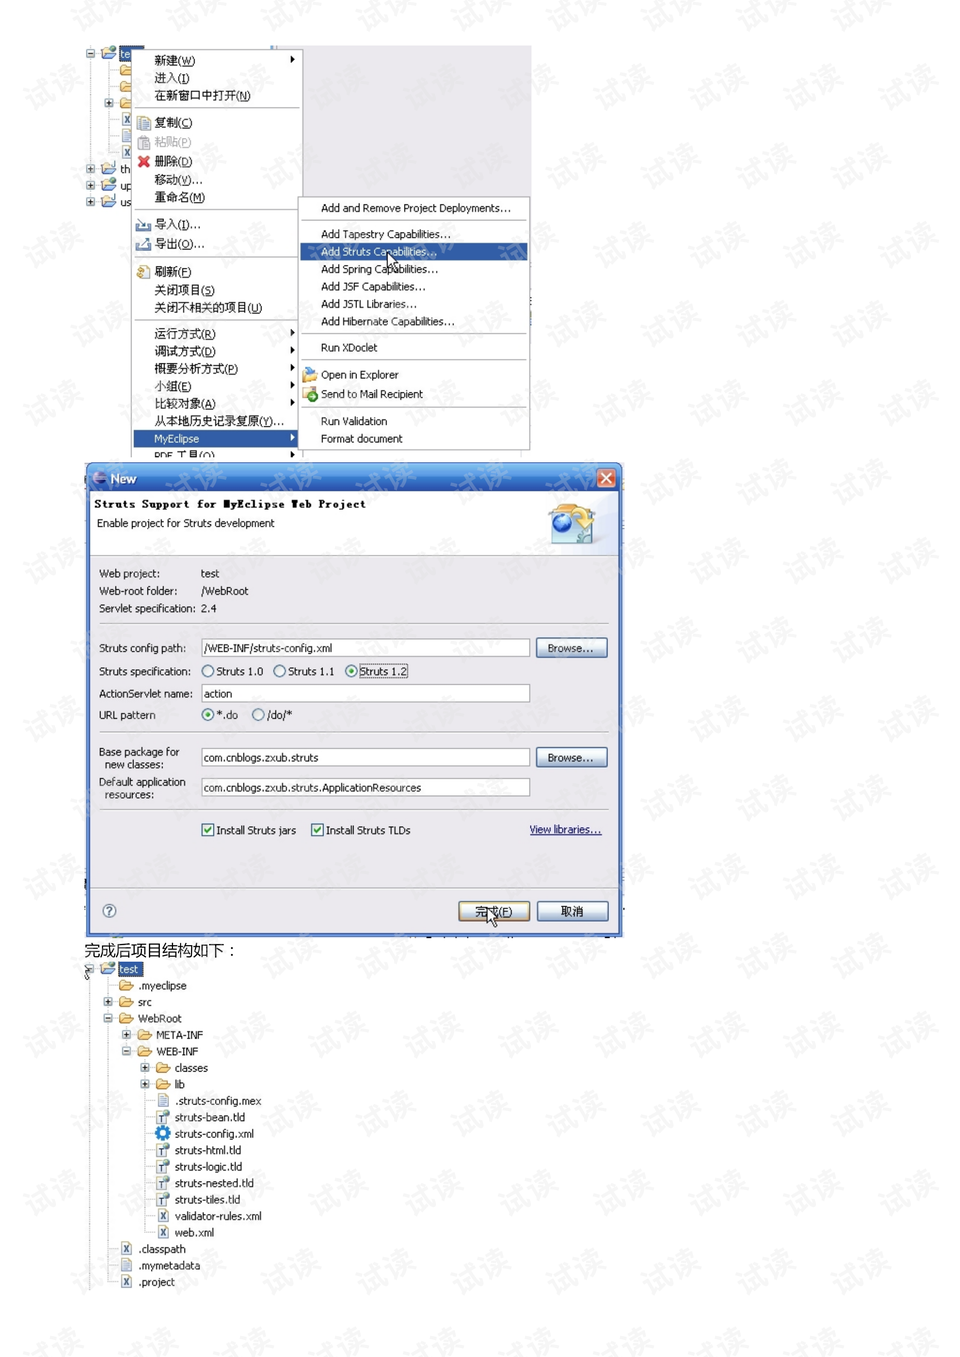
Task: Click the struts-tiles.tld file icon
Action: click(x=163, y=1199)
